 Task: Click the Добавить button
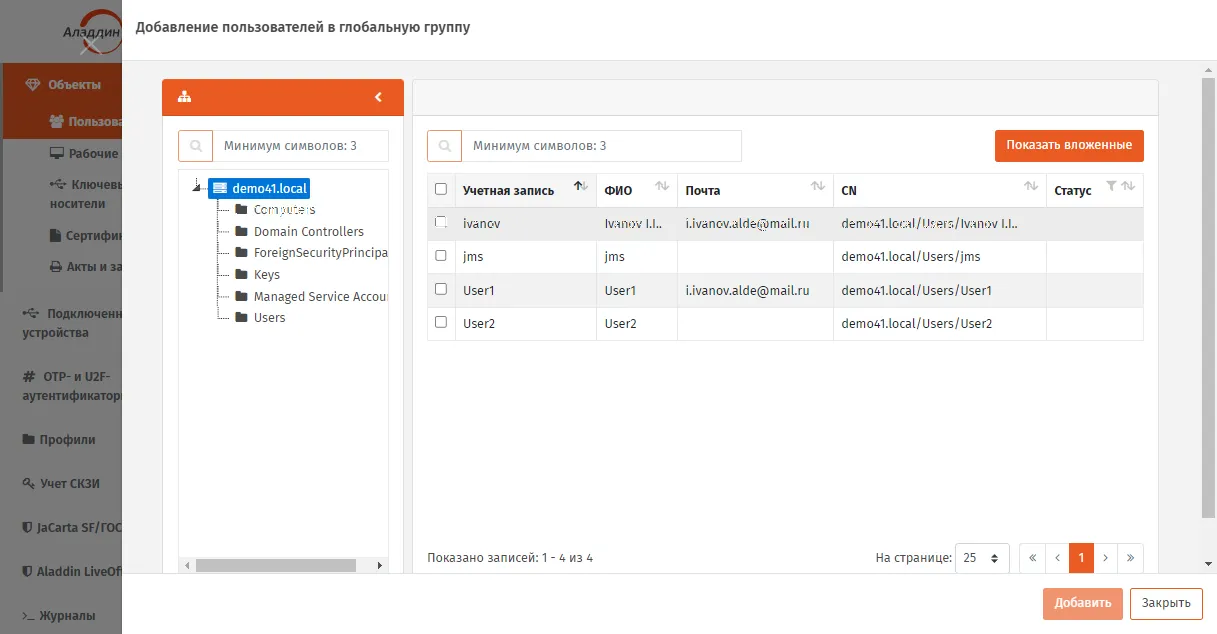click(x=1082, y=603)
